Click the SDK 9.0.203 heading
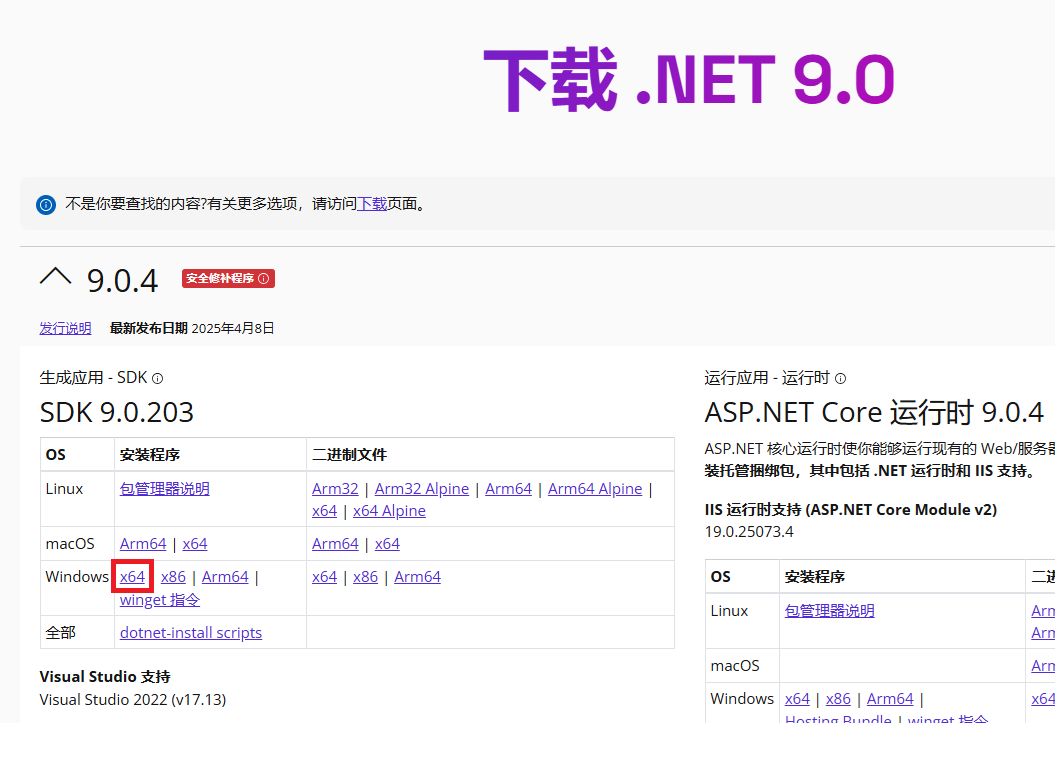 [116, 412]
